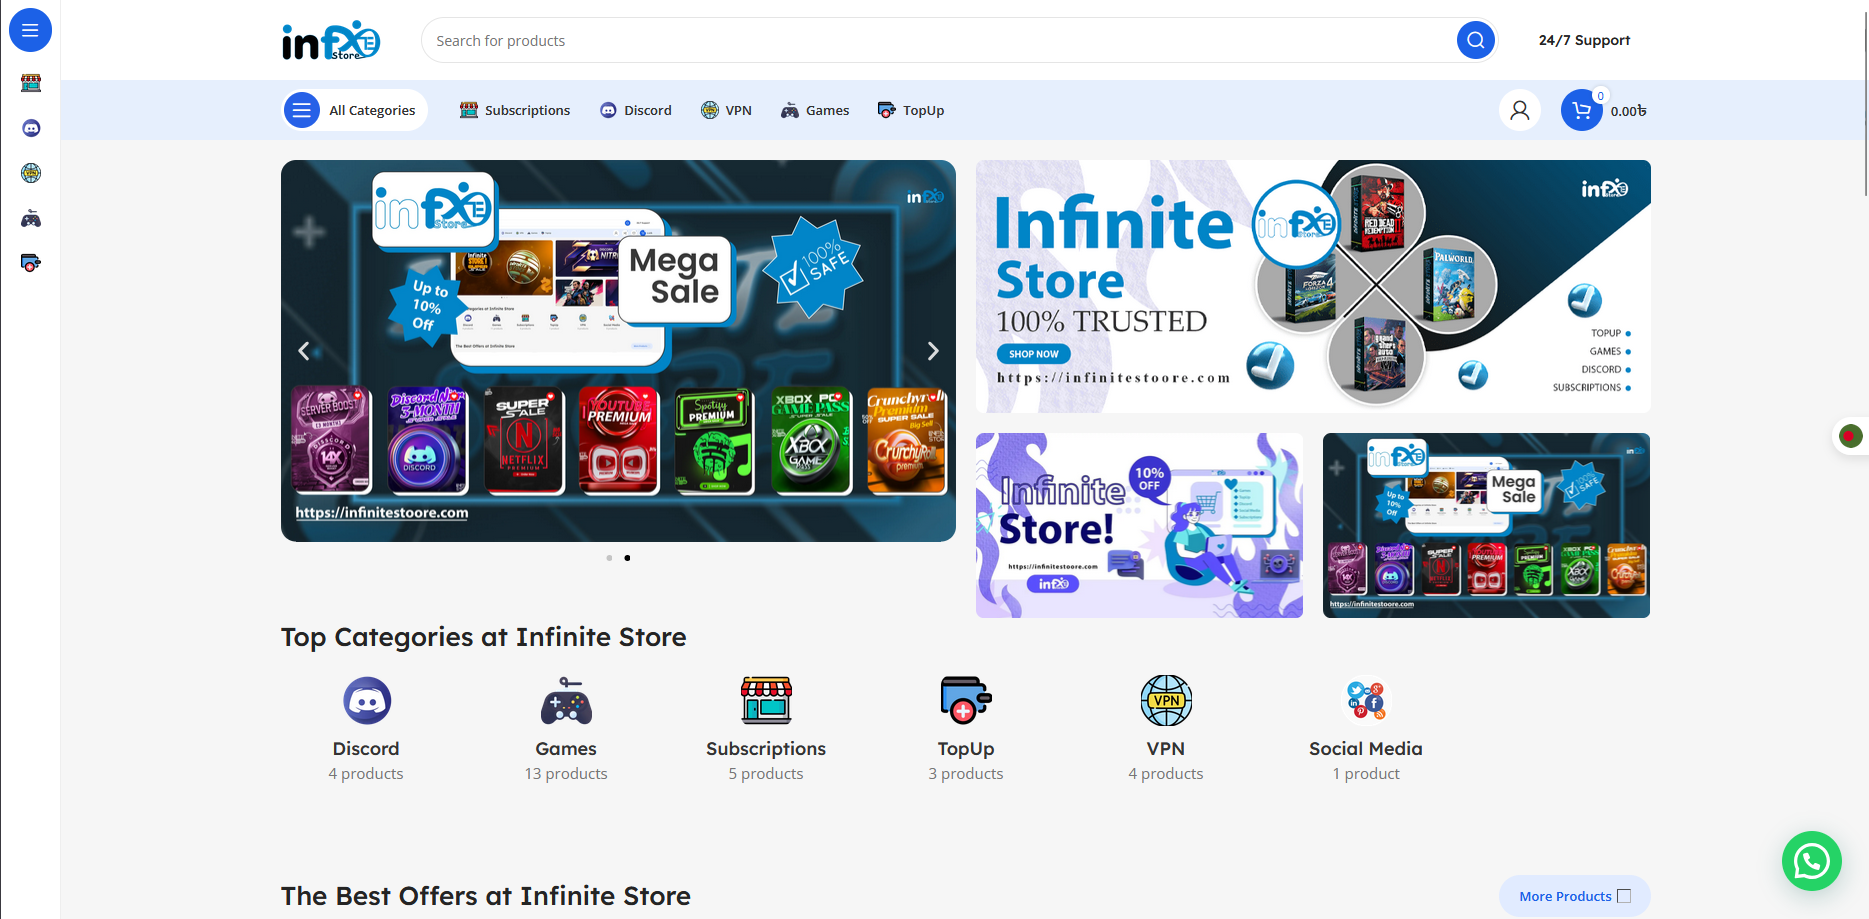
Task: Open Games controller icon in left sidebar
Action: coord(31,218)
